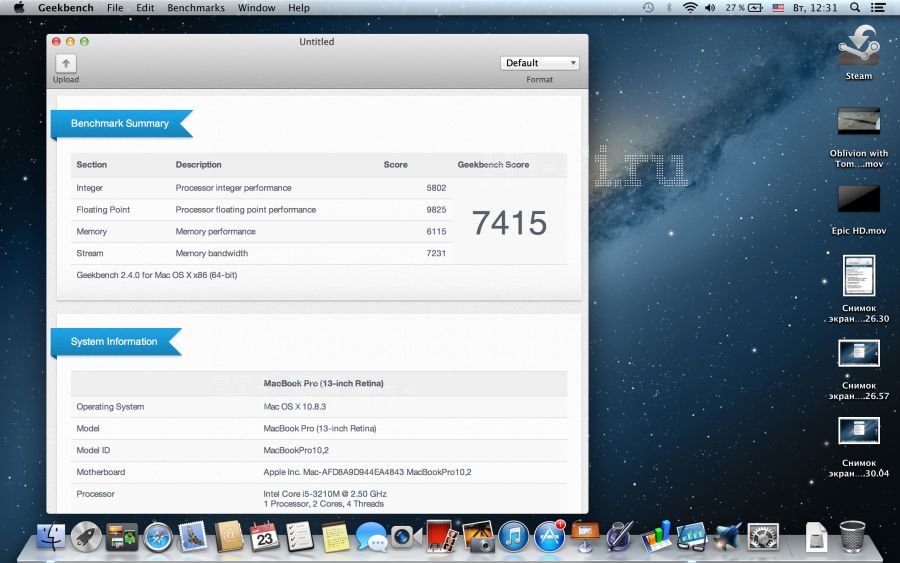Image resolution: width=900 pixels, height=563 pixels.
Task: Open System Preferences from the Dock
Action: tap(763, 537)
